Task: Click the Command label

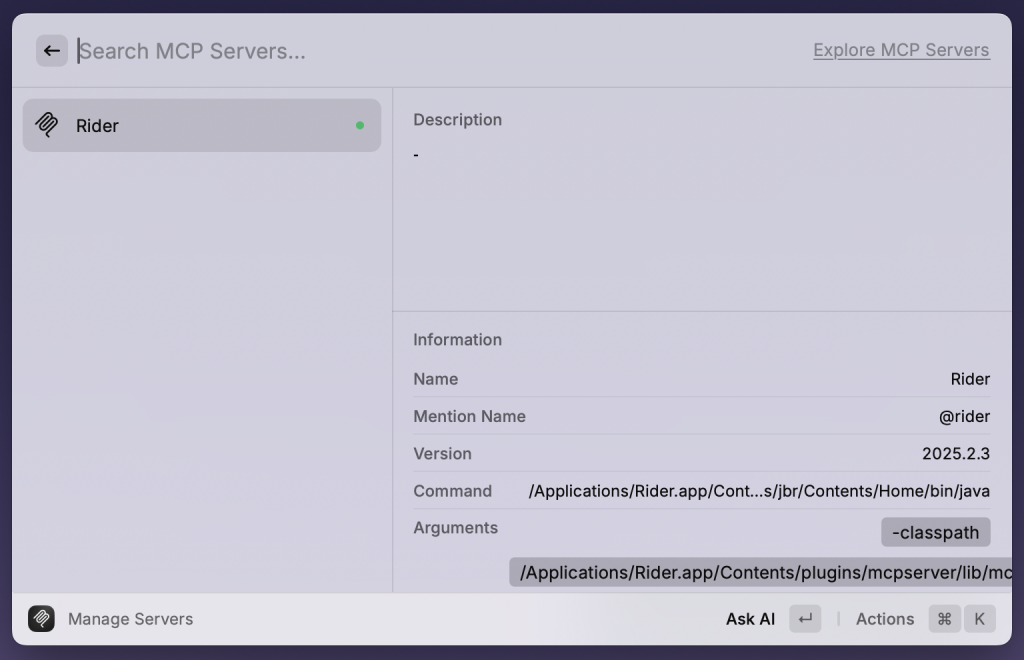Action: (x=452, y=491)
